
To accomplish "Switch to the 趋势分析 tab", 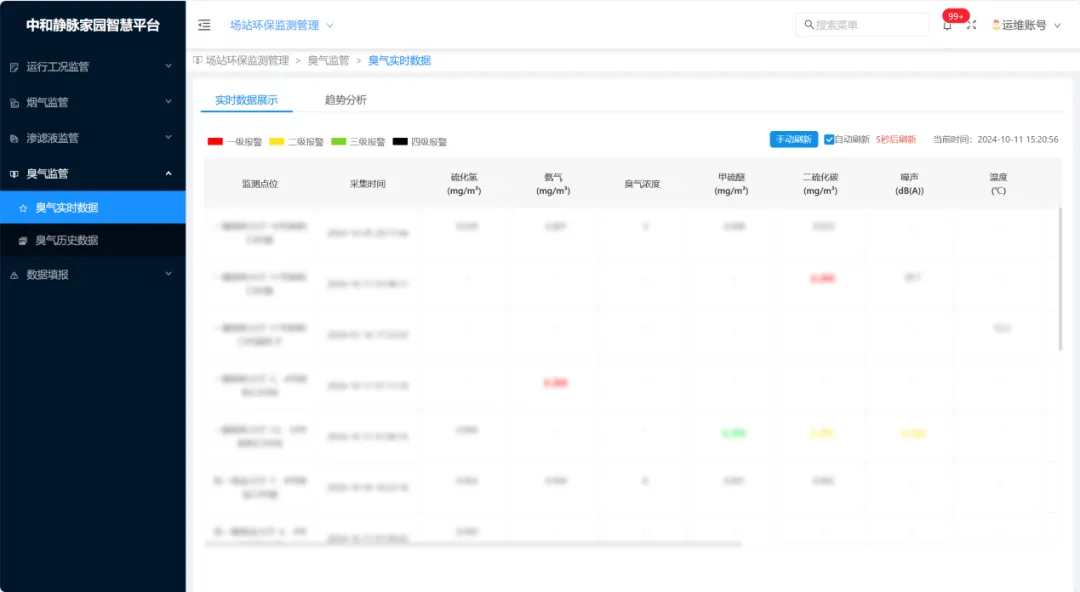I will click(345, 100).
